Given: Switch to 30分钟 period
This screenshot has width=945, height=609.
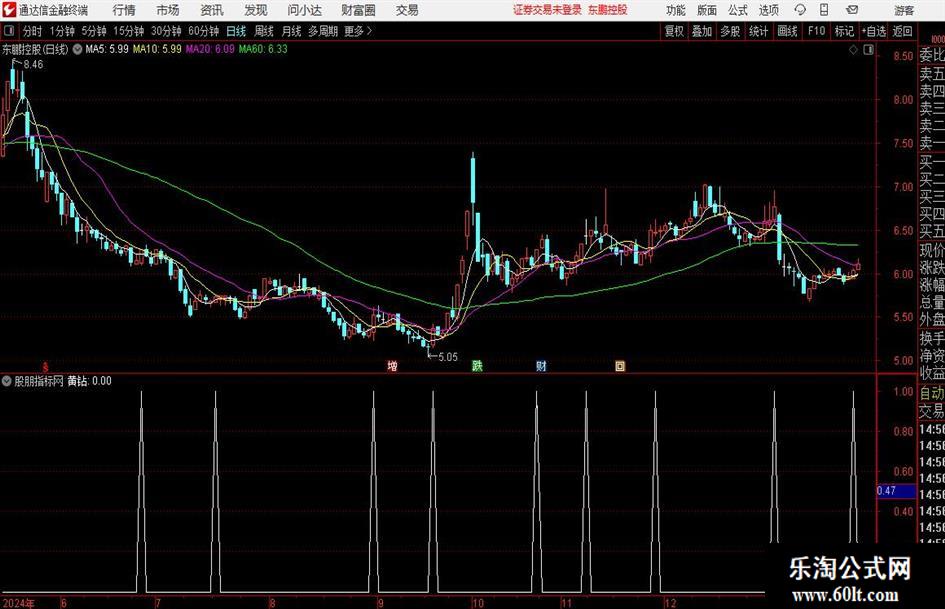Looking at the screenshot, I should coord(166,31).
